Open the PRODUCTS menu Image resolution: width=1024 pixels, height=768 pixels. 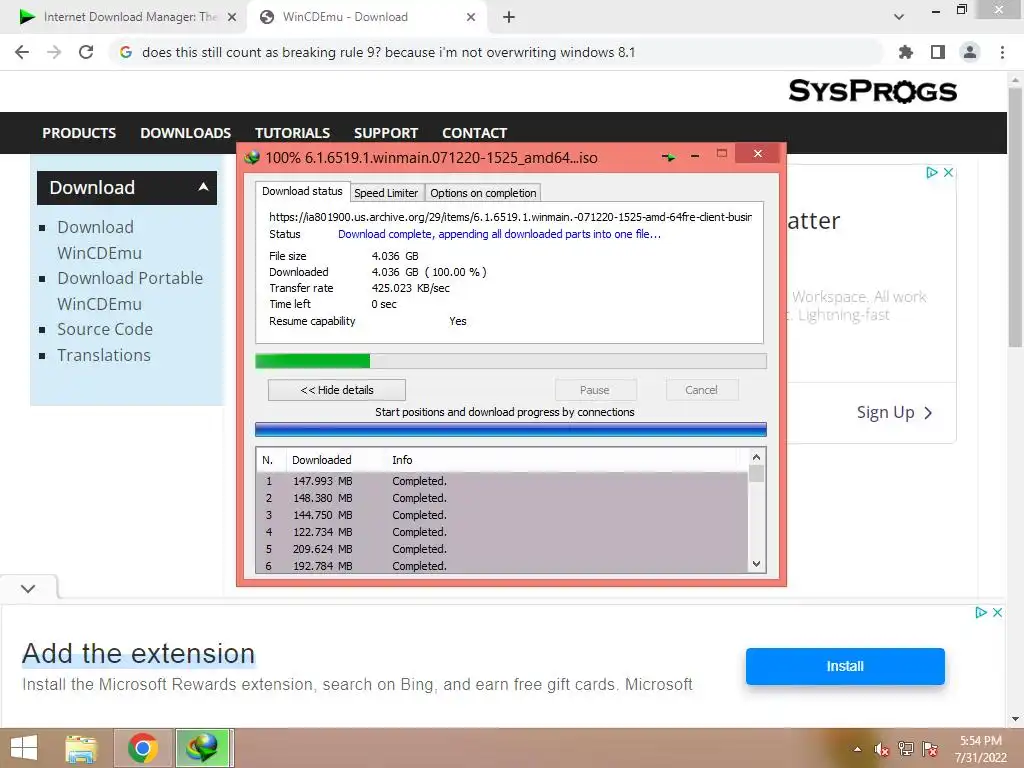(x=79, y=133)
